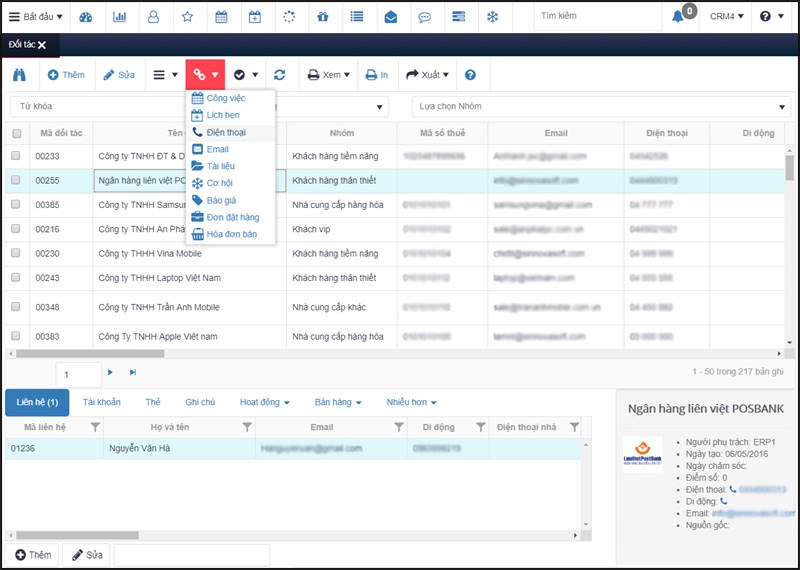
Task: Expand the Bán hàng tab dropdown
Action: pyautogui.click(x=338, y=403)
